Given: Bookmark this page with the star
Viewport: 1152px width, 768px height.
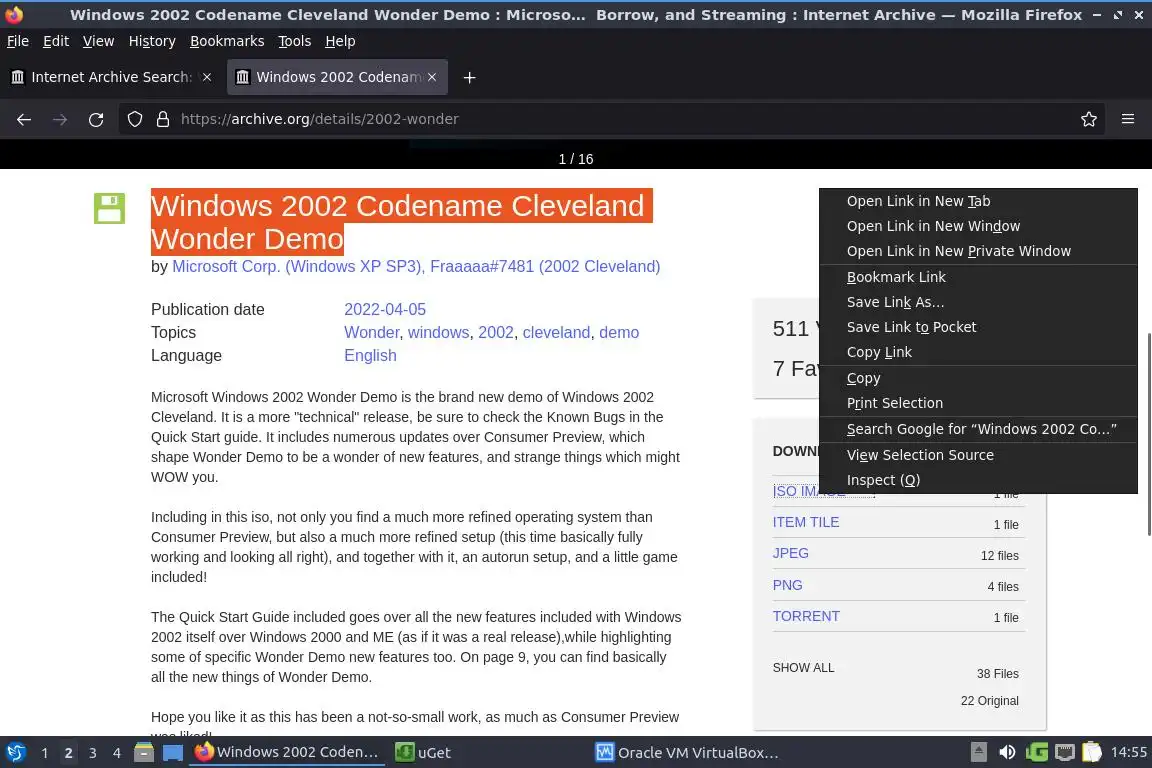Looking at the screenshot, I should 1089,119.
